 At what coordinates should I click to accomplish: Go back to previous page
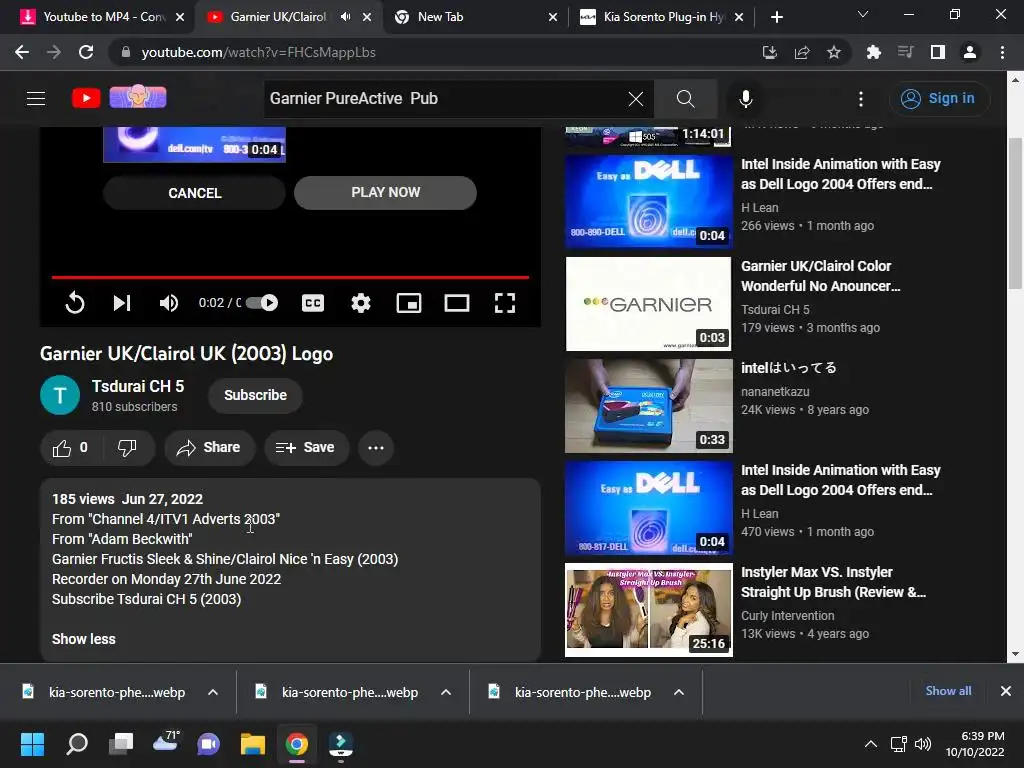(x=22, y=52)
